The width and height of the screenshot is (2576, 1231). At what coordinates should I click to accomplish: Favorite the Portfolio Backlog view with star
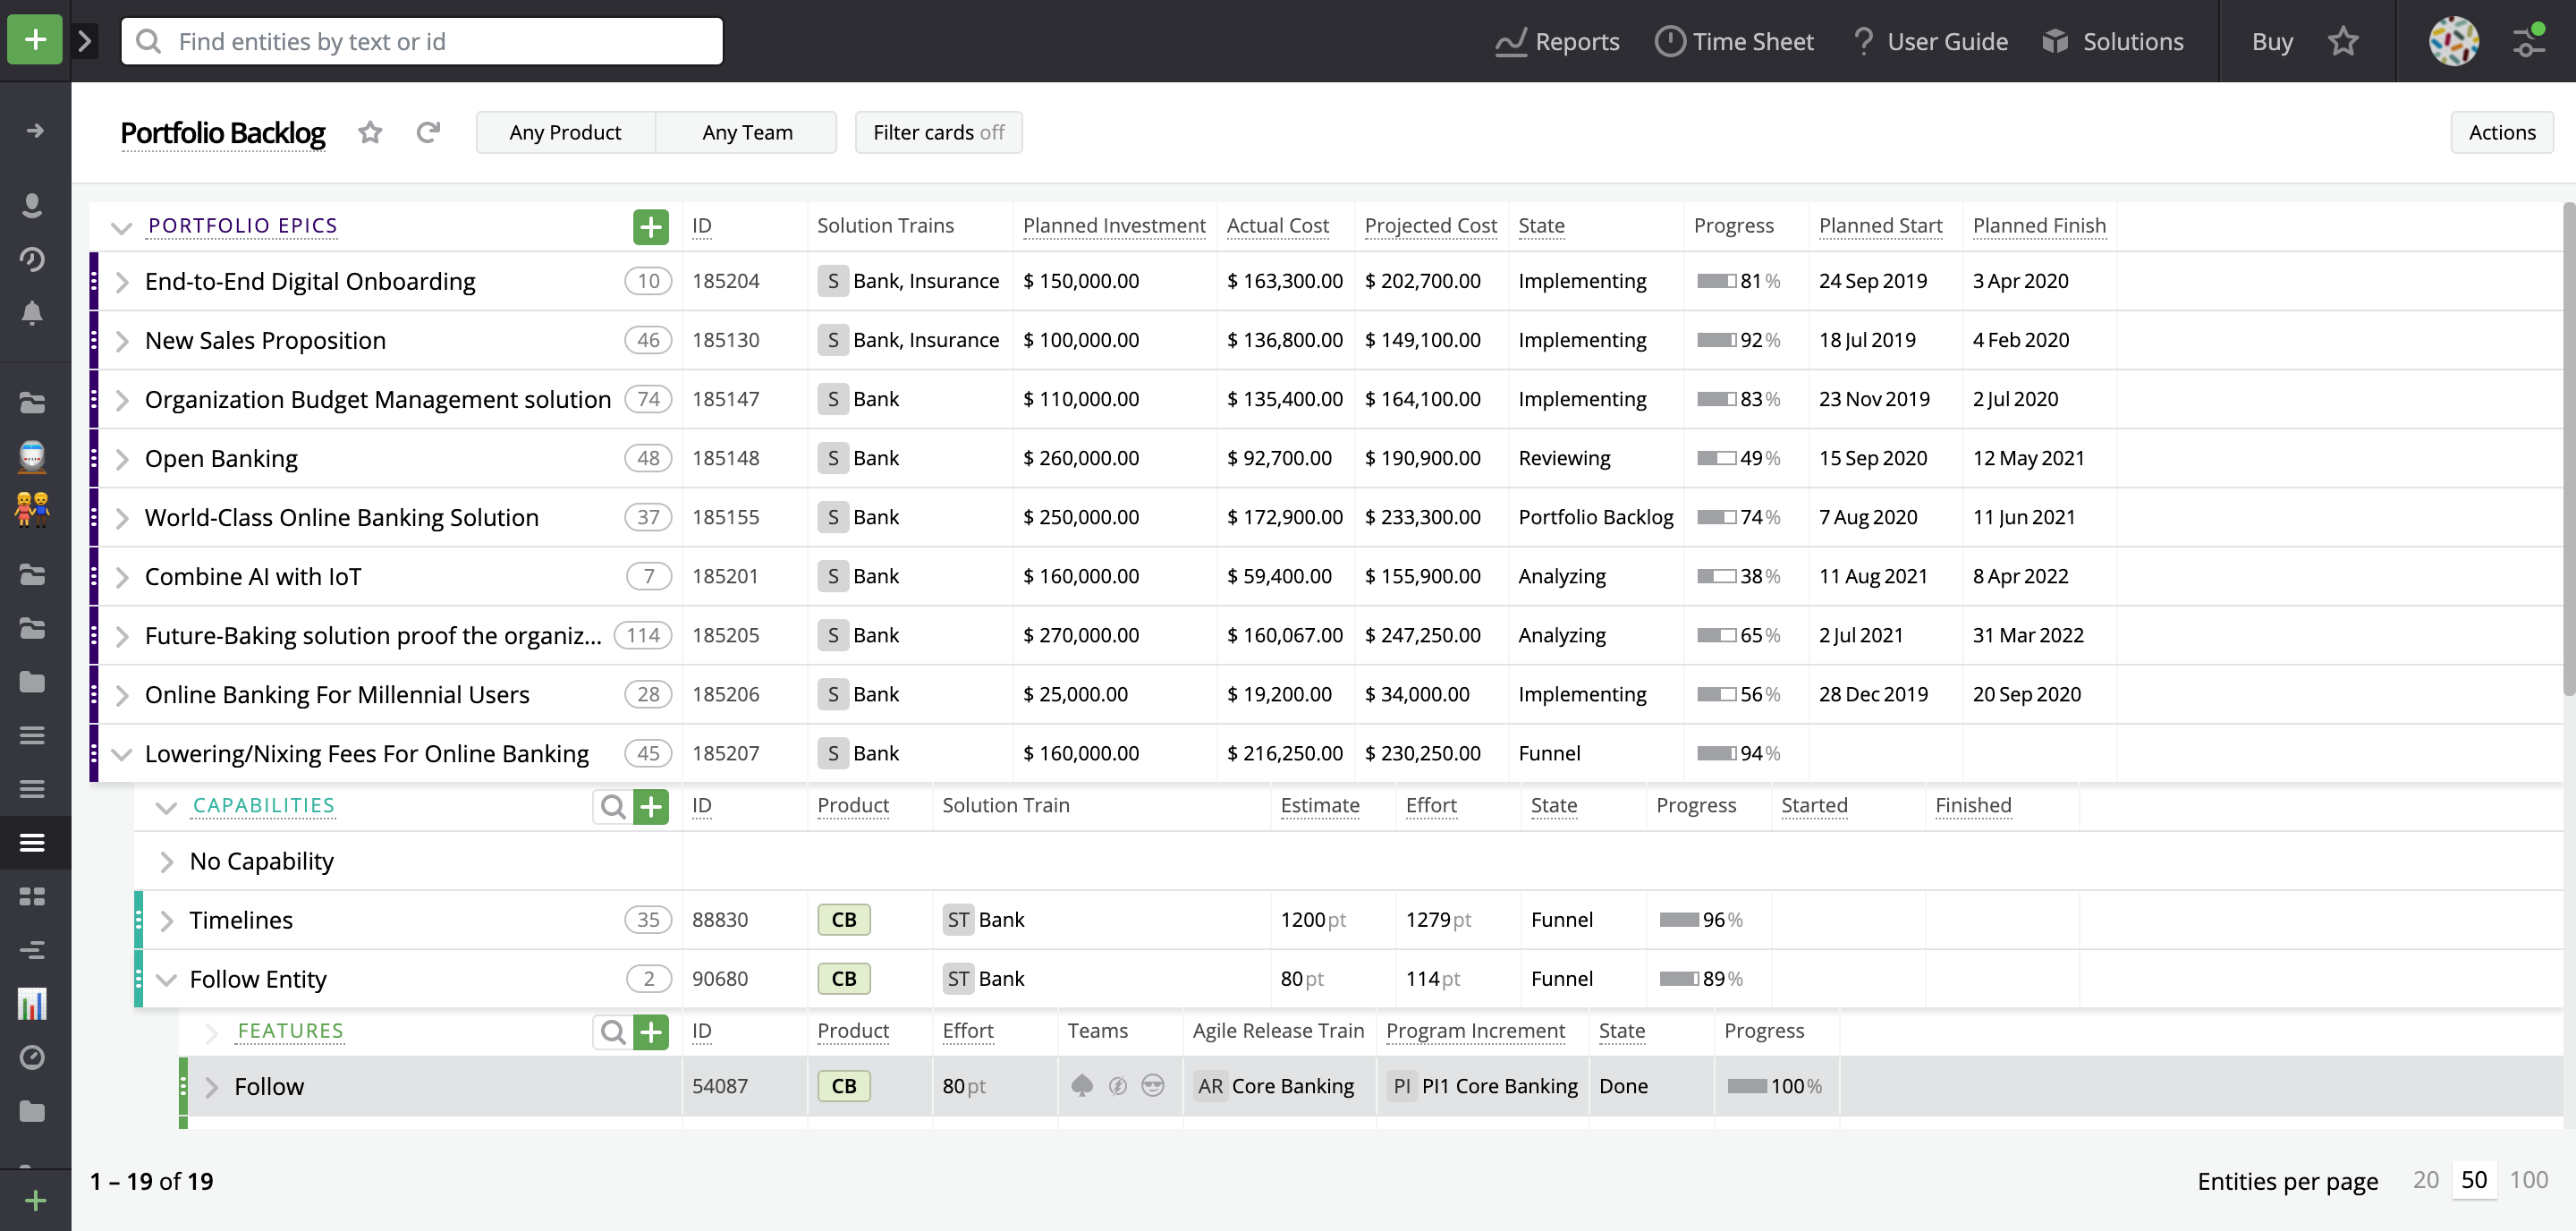tap(370, 132)
